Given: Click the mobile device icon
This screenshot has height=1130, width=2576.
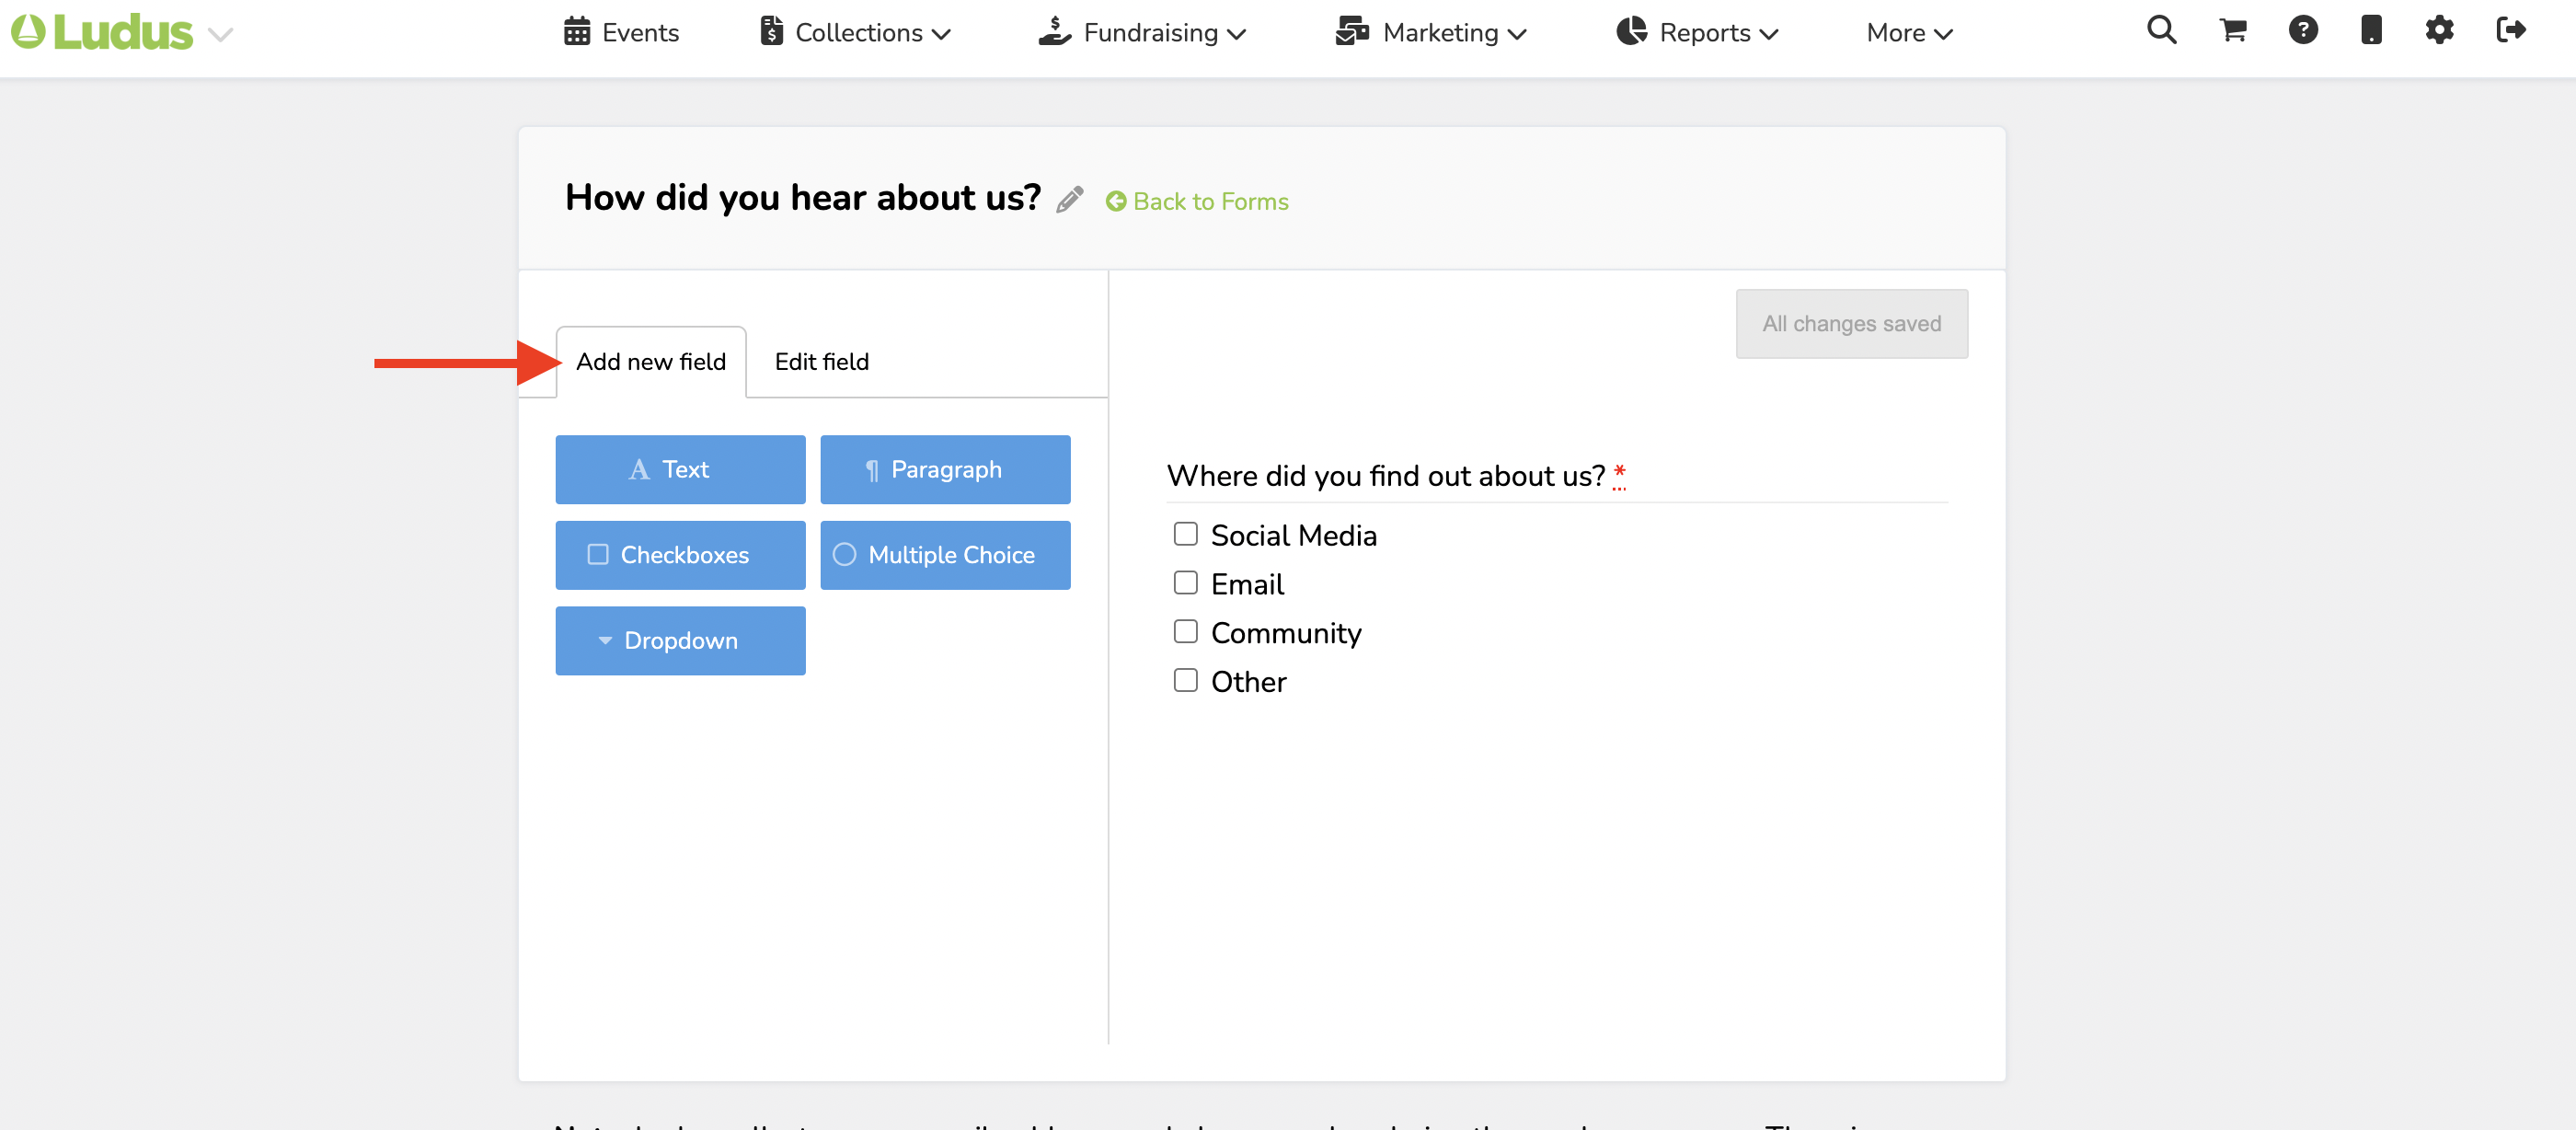Looking at the screenshot, I should point(2371,30).
